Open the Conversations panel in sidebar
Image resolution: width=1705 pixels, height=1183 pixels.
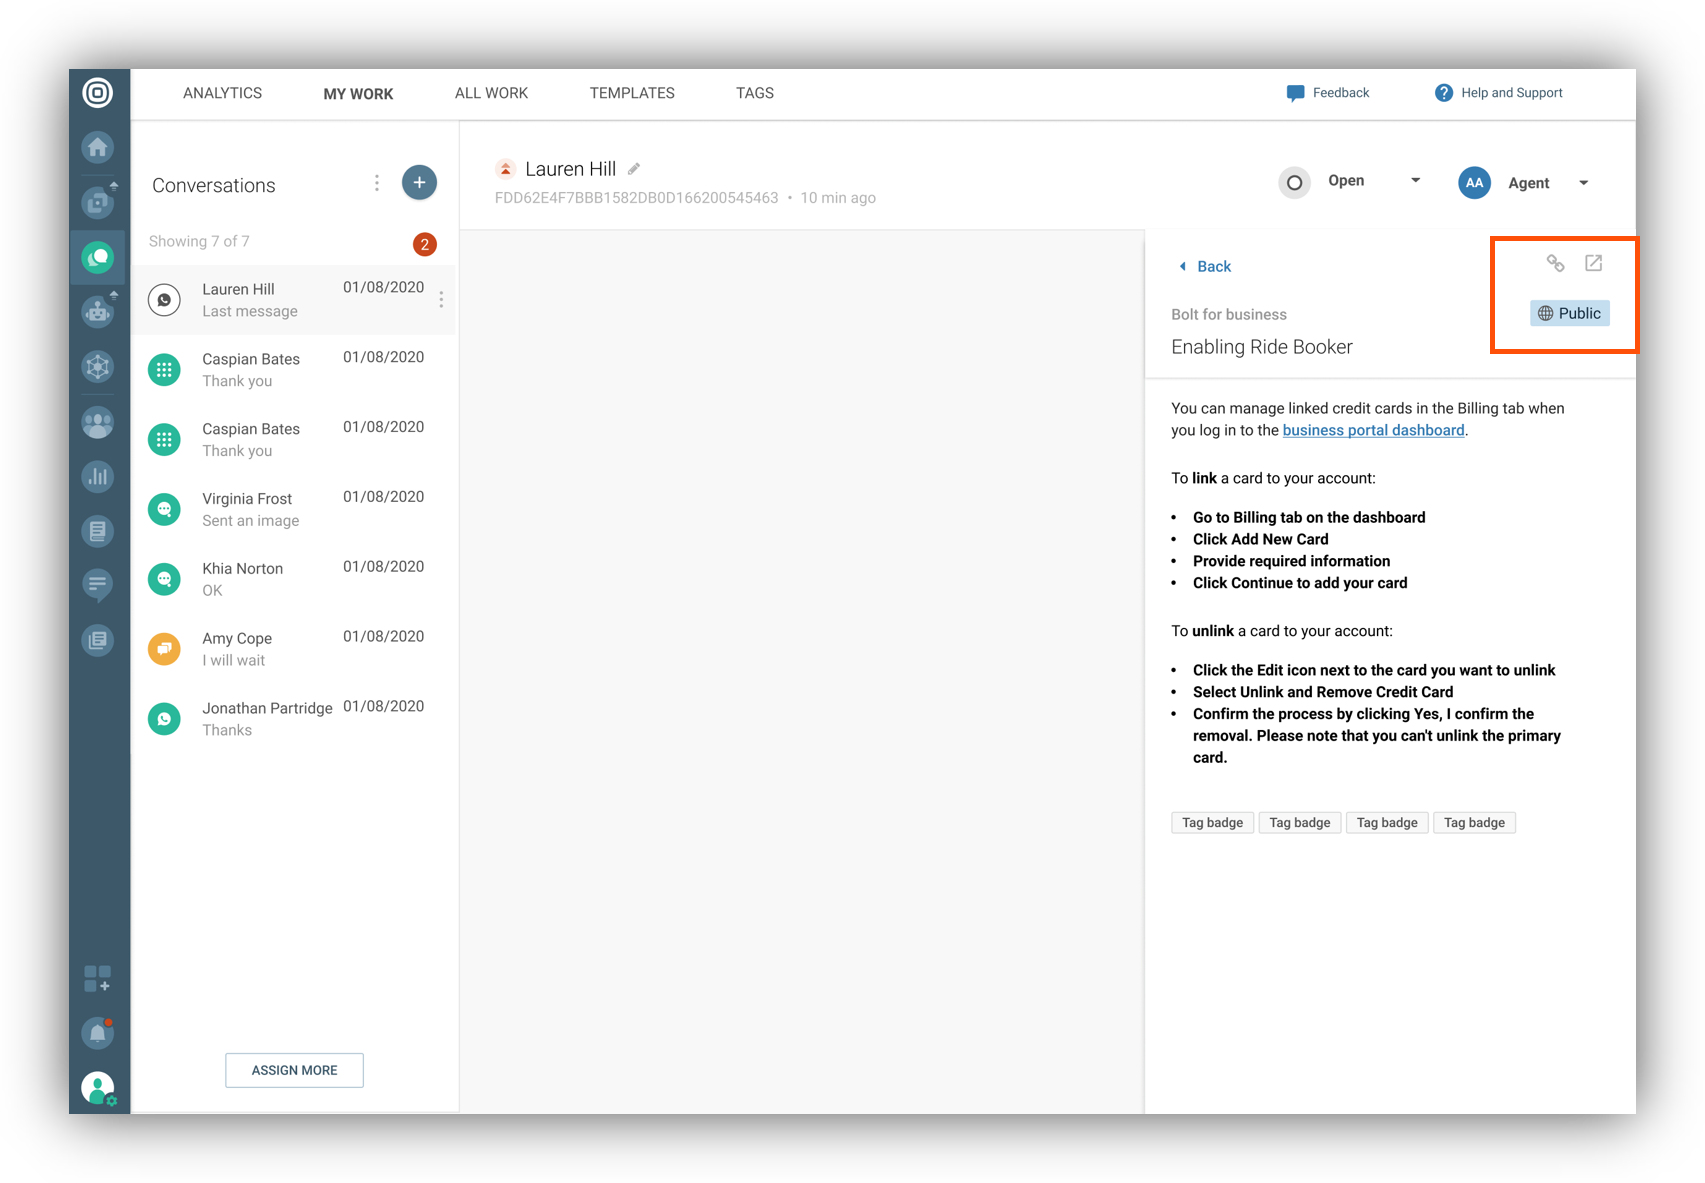(97, 256)
